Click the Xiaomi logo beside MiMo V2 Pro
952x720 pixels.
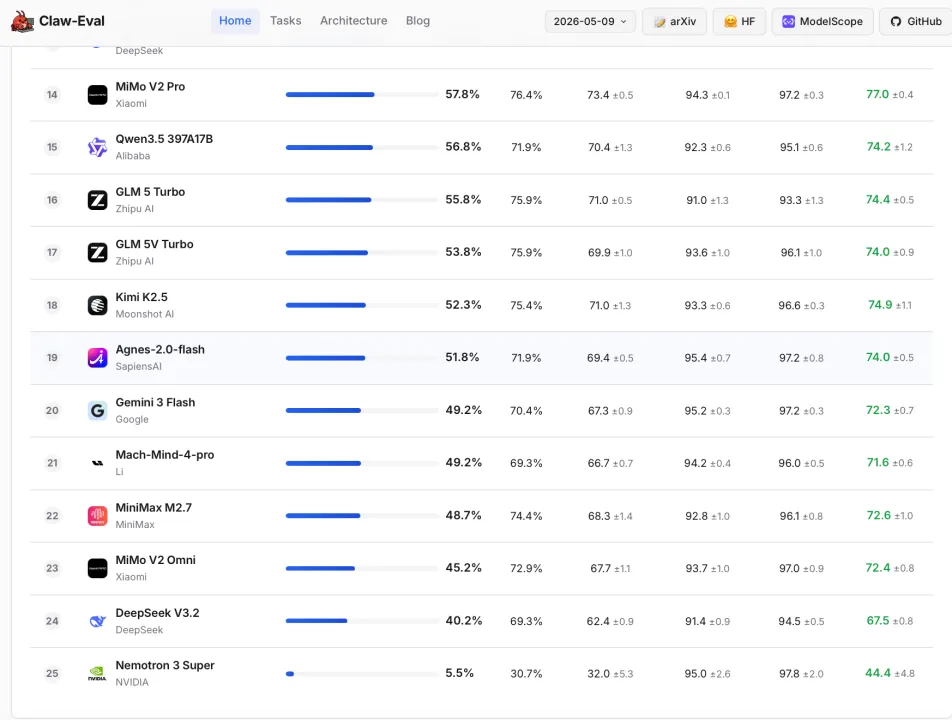(x=97, y=95)
